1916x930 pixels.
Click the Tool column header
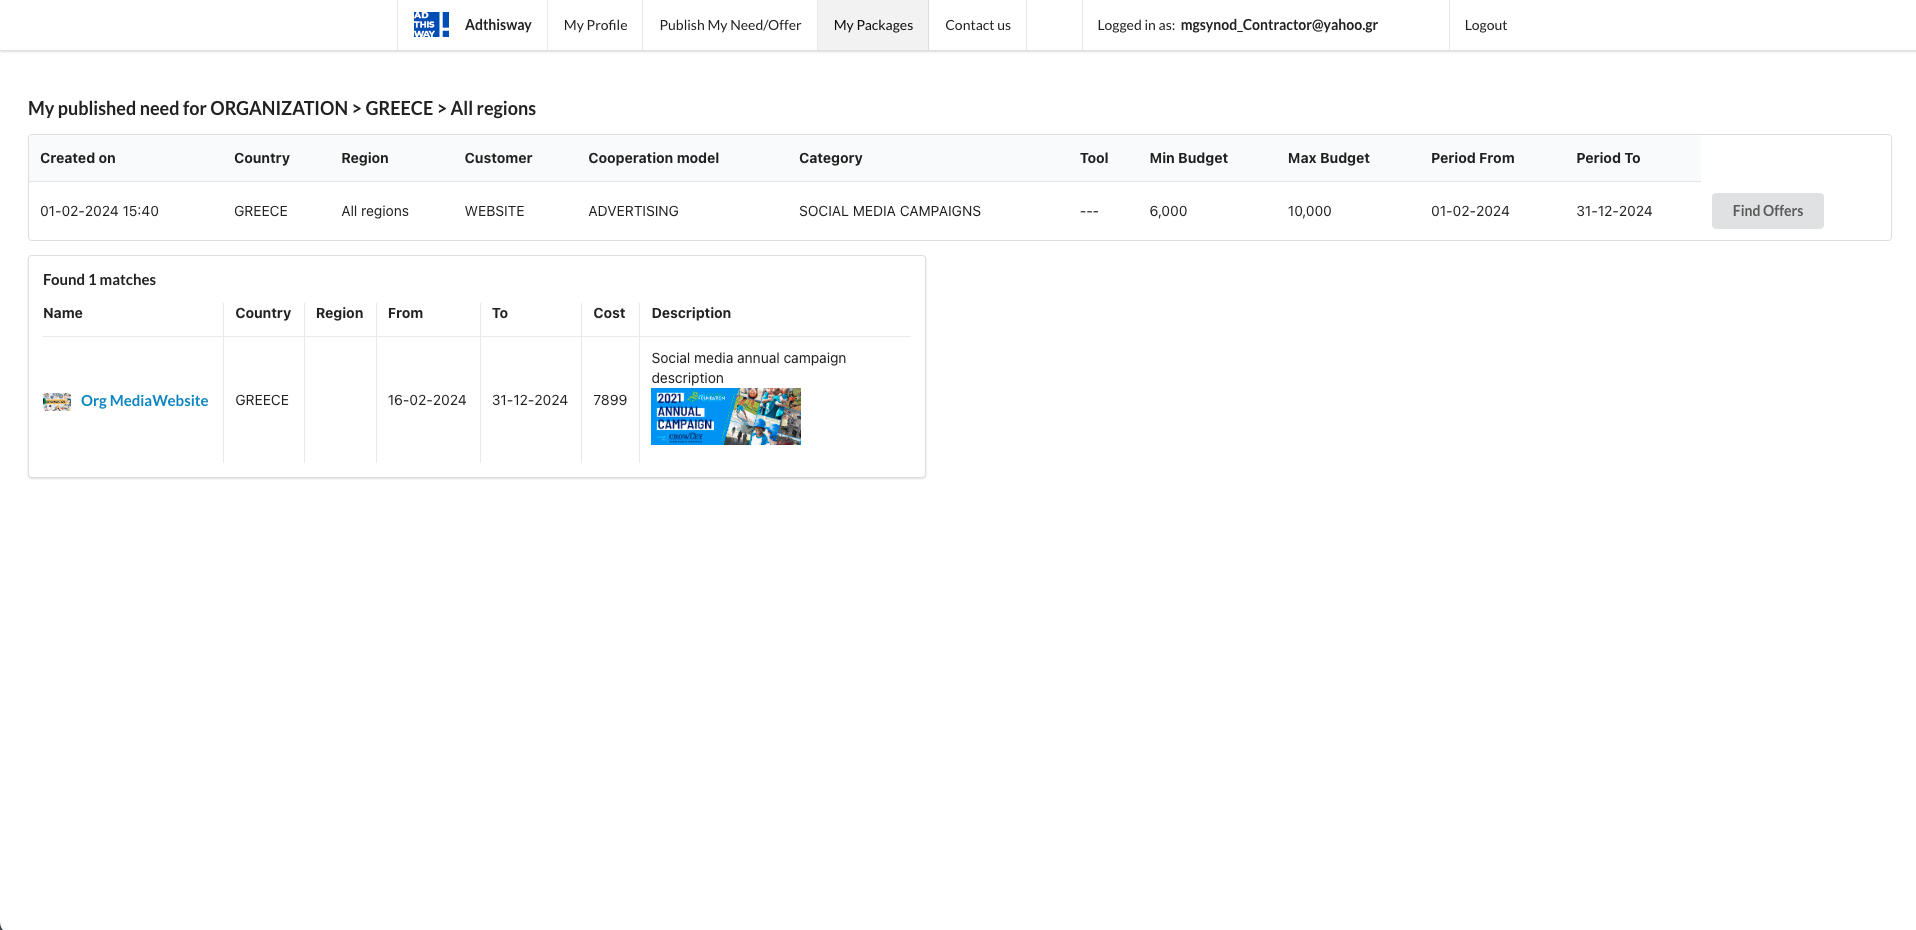[x=1094, y=158]
